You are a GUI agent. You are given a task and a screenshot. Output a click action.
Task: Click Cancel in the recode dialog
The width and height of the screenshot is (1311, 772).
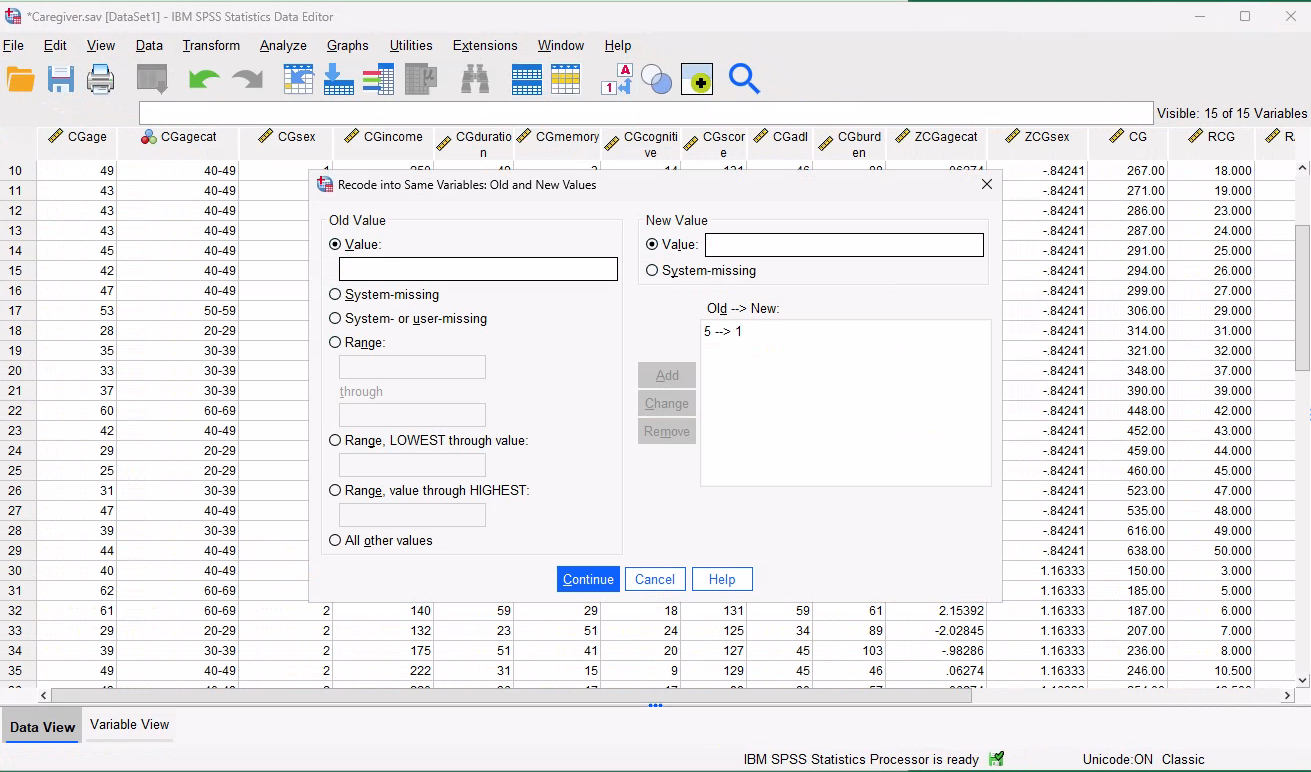coord(655,580)
